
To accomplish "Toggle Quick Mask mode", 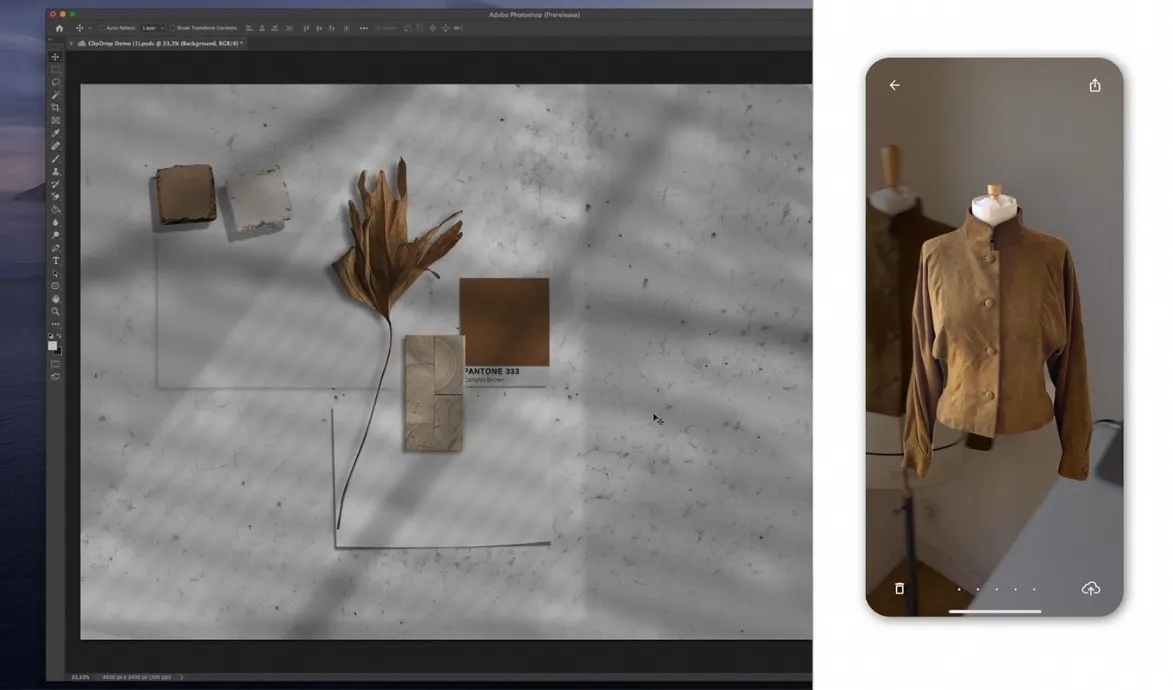I will [x=55, y=364].
